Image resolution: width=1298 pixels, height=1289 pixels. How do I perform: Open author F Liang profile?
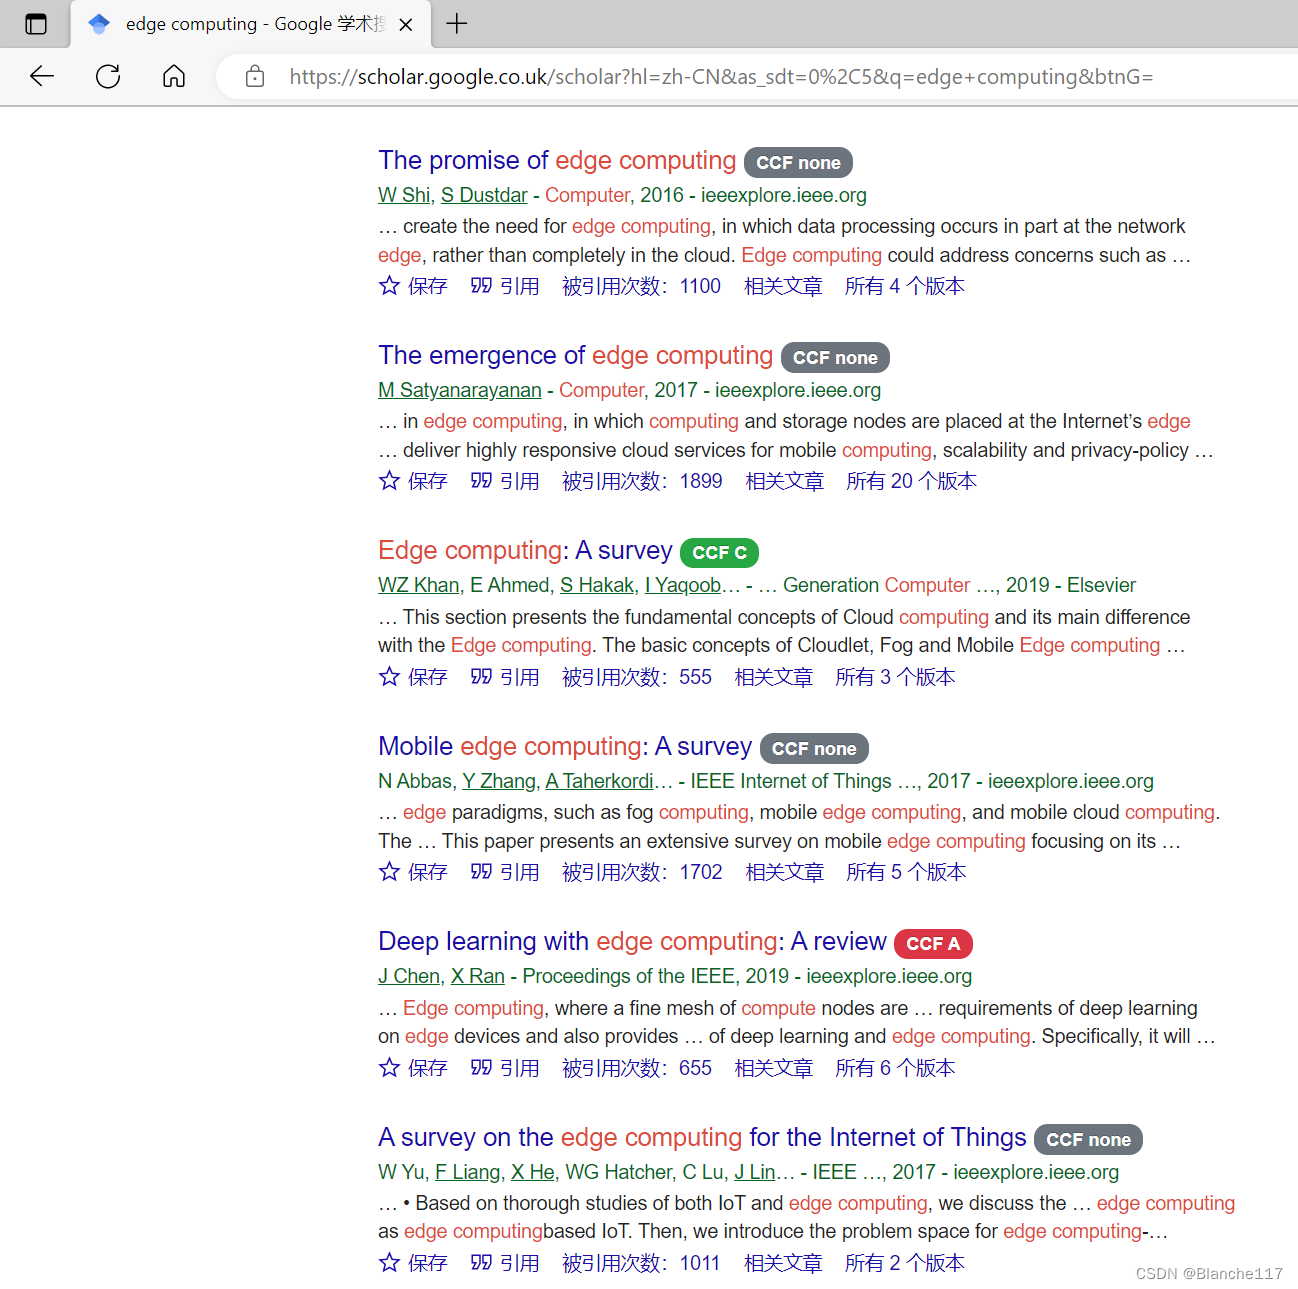(x=468, y=1172)
